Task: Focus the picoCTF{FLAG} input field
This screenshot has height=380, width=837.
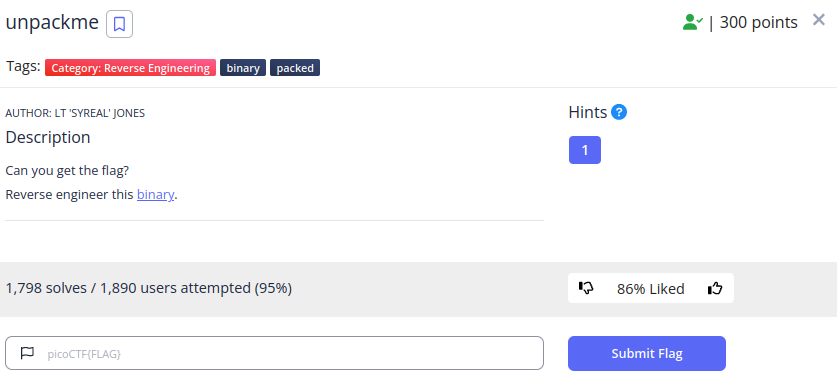Action: 274,353
